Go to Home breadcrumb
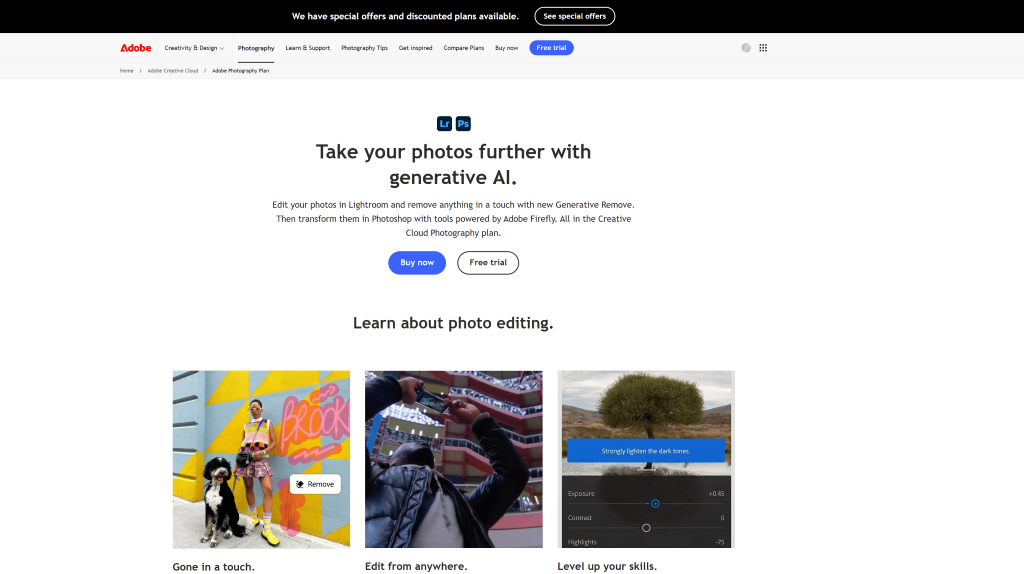The width and height of the screenshot is (1024, 574). click(x=127, y=71)
